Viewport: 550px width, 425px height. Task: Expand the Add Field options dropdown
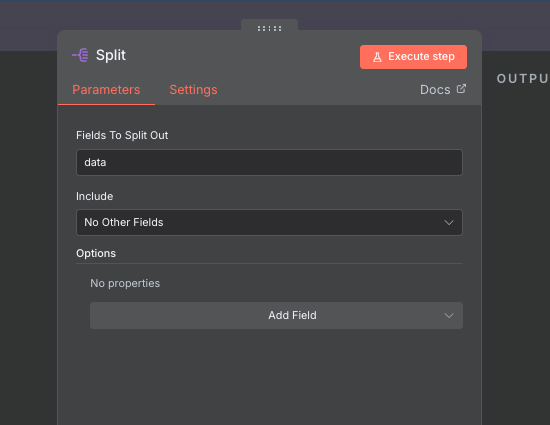(x=276, y=315)
